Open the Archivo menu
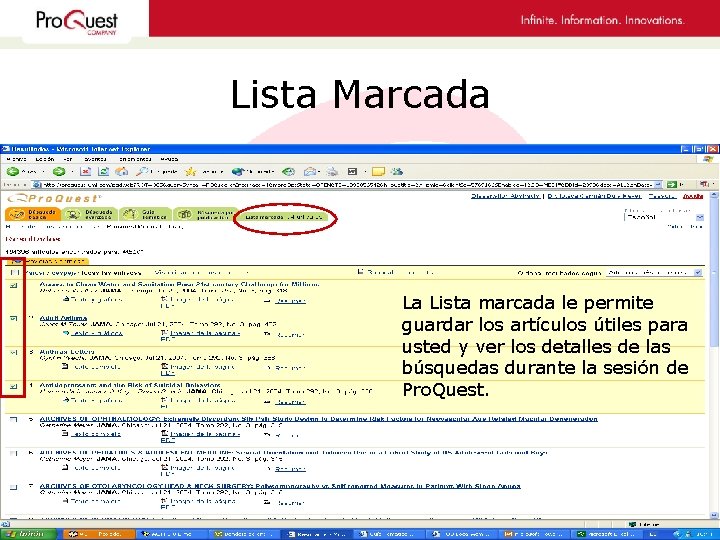This screenshot has height=540, width=720. (17, 159)
